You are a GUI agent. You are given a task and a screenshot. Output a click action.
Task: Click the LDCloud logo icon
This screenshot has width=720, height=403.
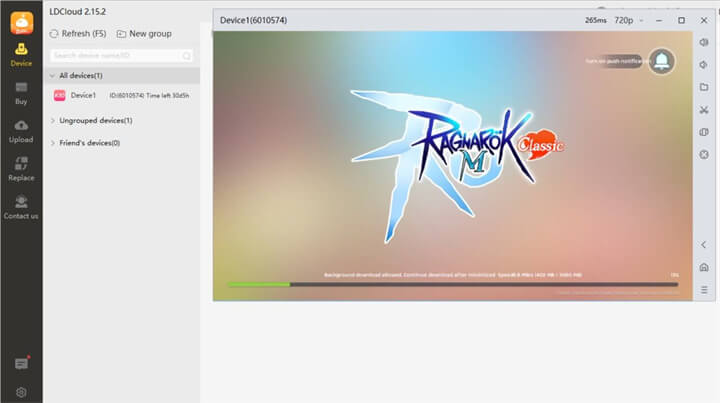22,23
